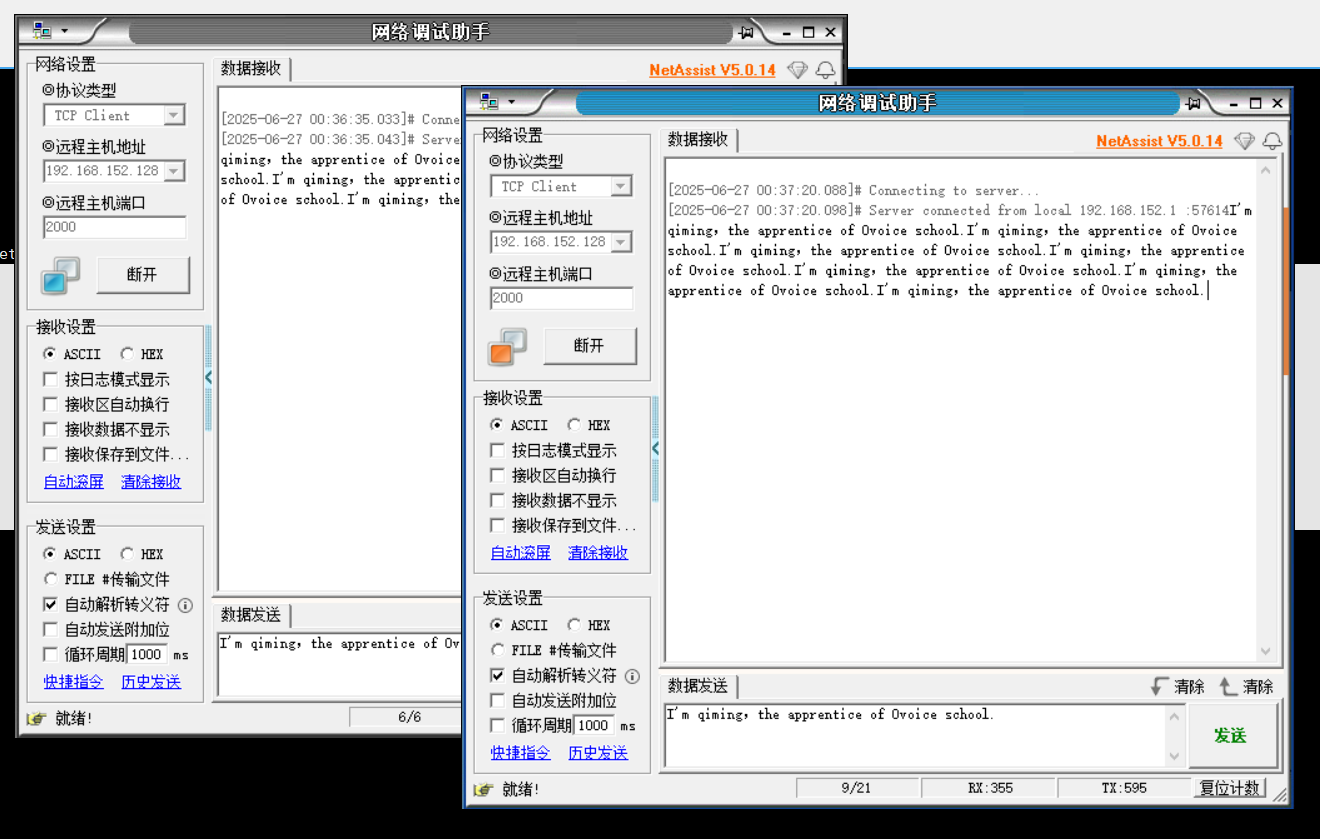
Task: Click the 发送 send button
Action: tap(1231, 736)
